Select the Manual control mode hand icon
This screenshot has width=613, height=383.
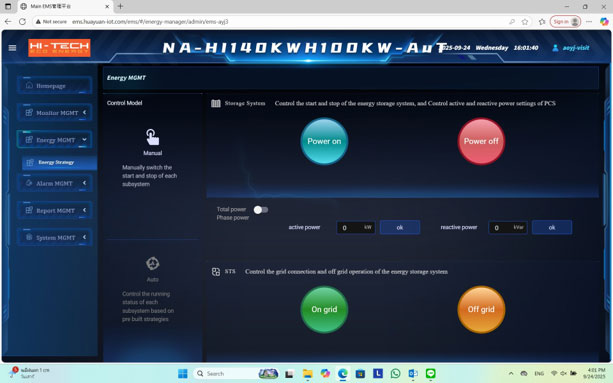(x=152, y=137)
